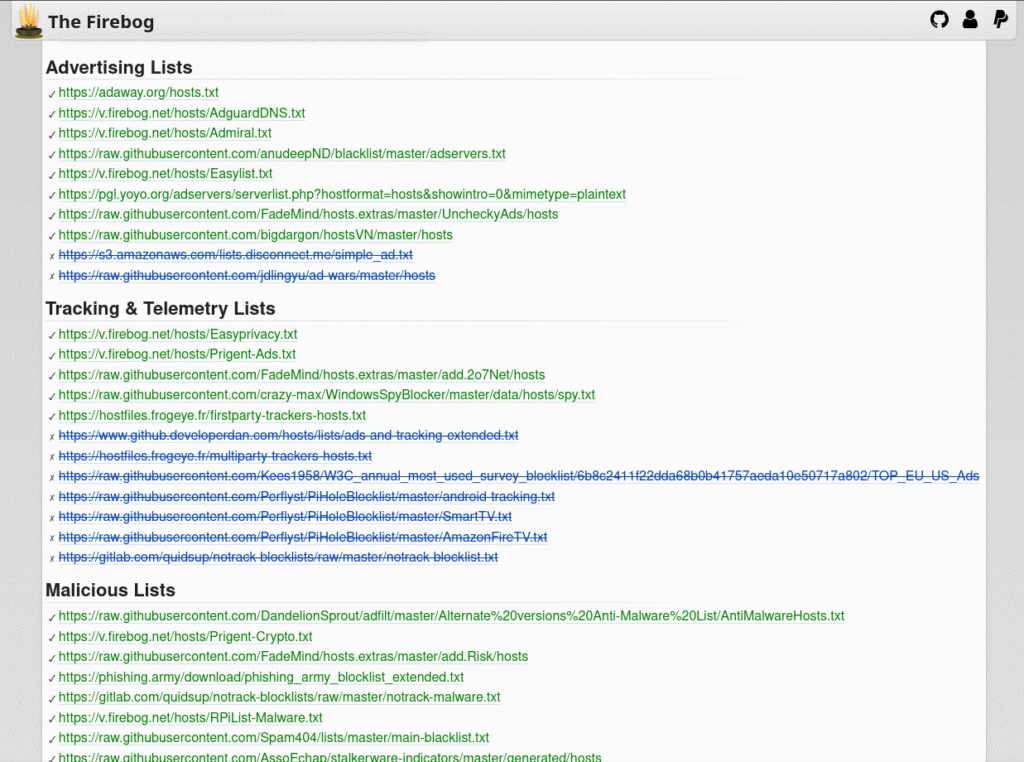Follow the WindowsSpyBlocker spy.txt link
The height and width of the screenshot is (762, 1024).
[326, 395]
